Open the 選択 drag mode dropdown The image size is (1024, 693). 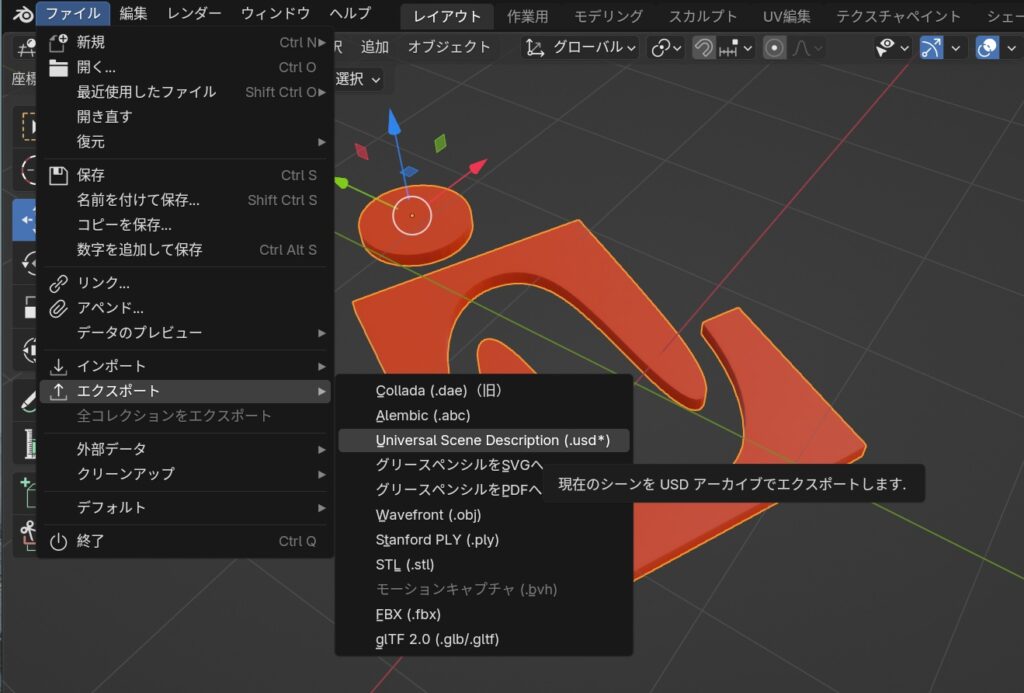[x=358, y=79]
